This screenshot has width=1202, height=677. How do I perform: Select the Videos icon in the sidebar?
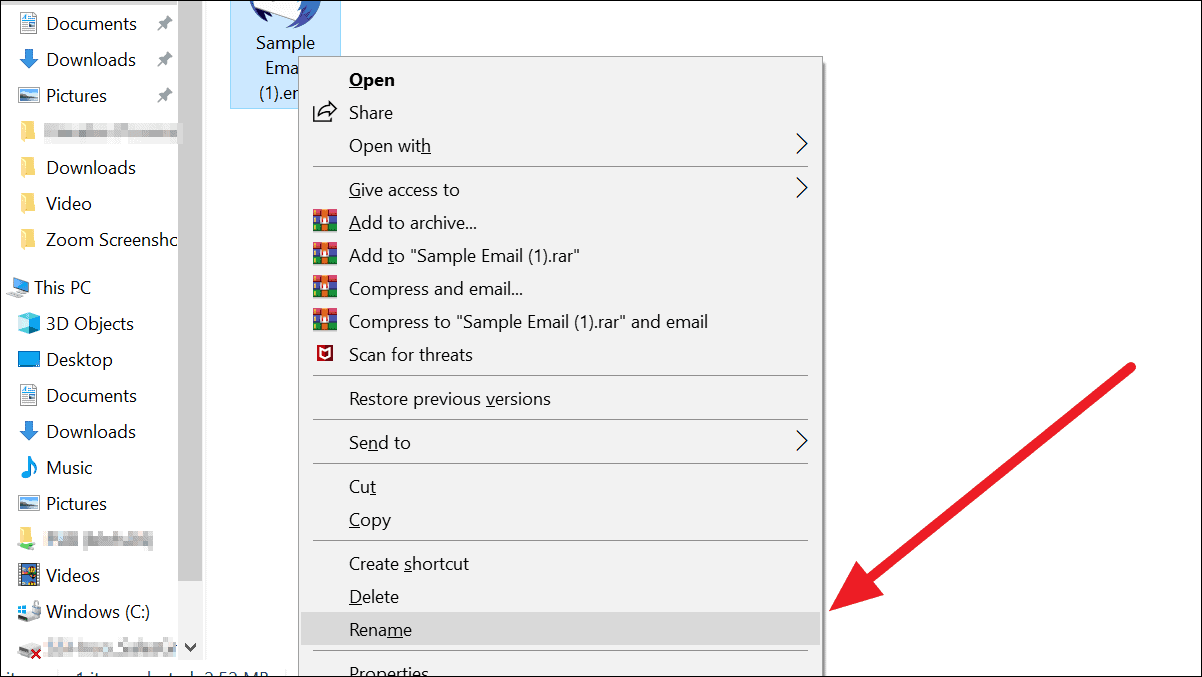coord(29,575)
